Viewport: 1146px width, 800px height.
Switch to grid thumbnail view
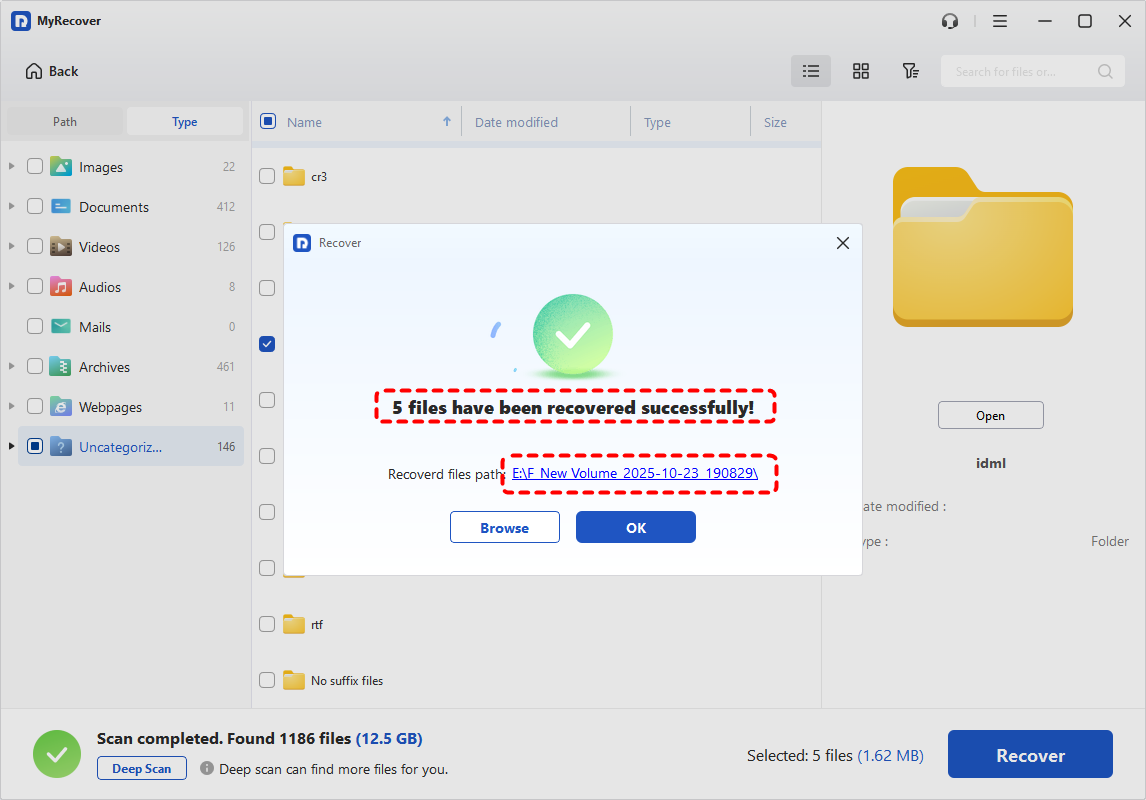(x=860, y=71)
